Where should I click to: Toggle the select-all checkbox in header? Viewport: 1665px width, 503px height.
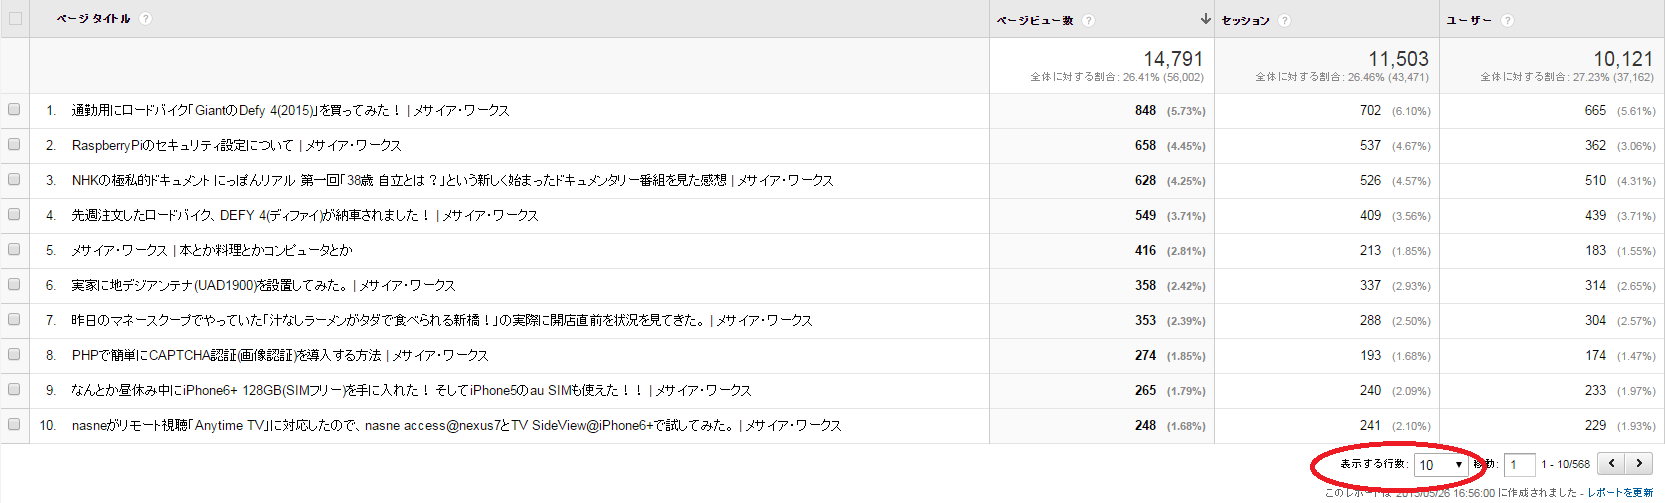[x=14, y=18]
